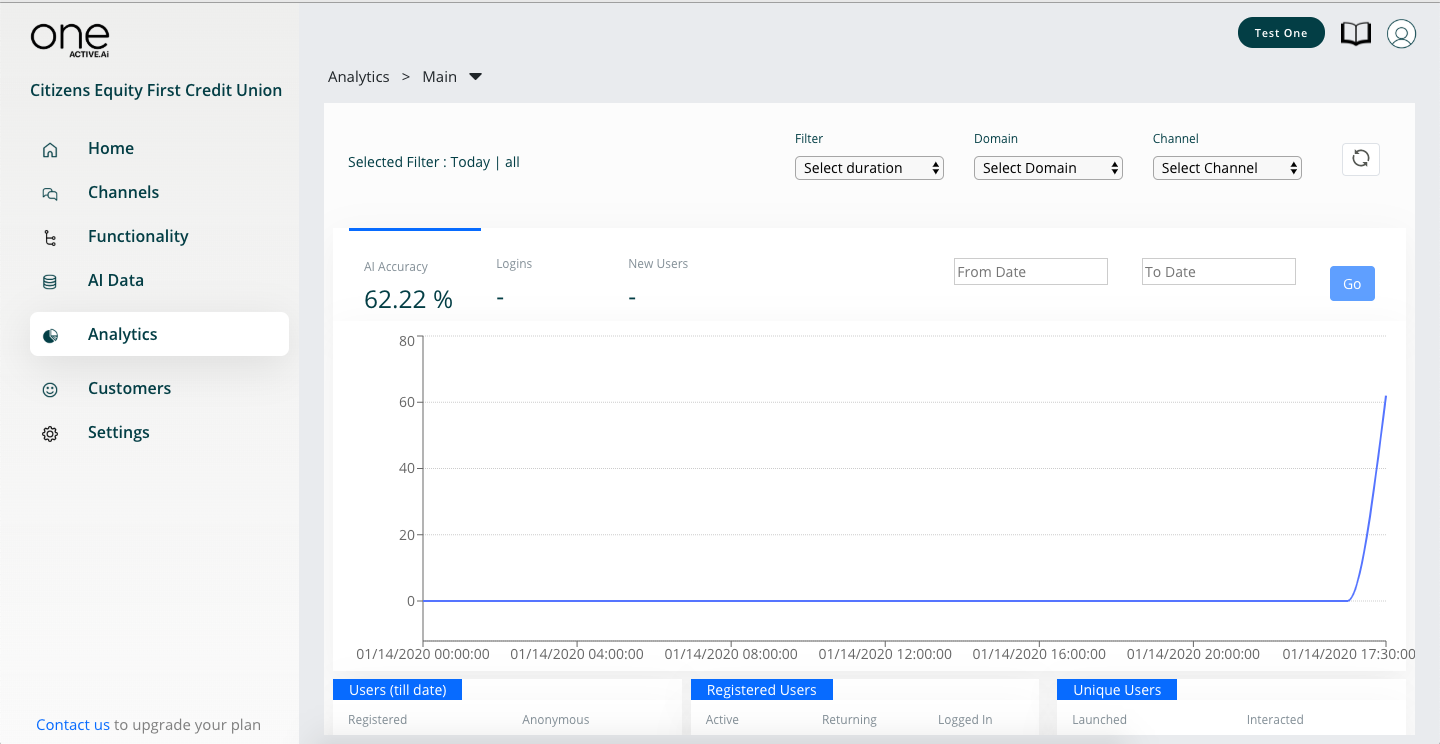
Task: Click the 'Selected Filter : Today' text
Action: [419, 162]
